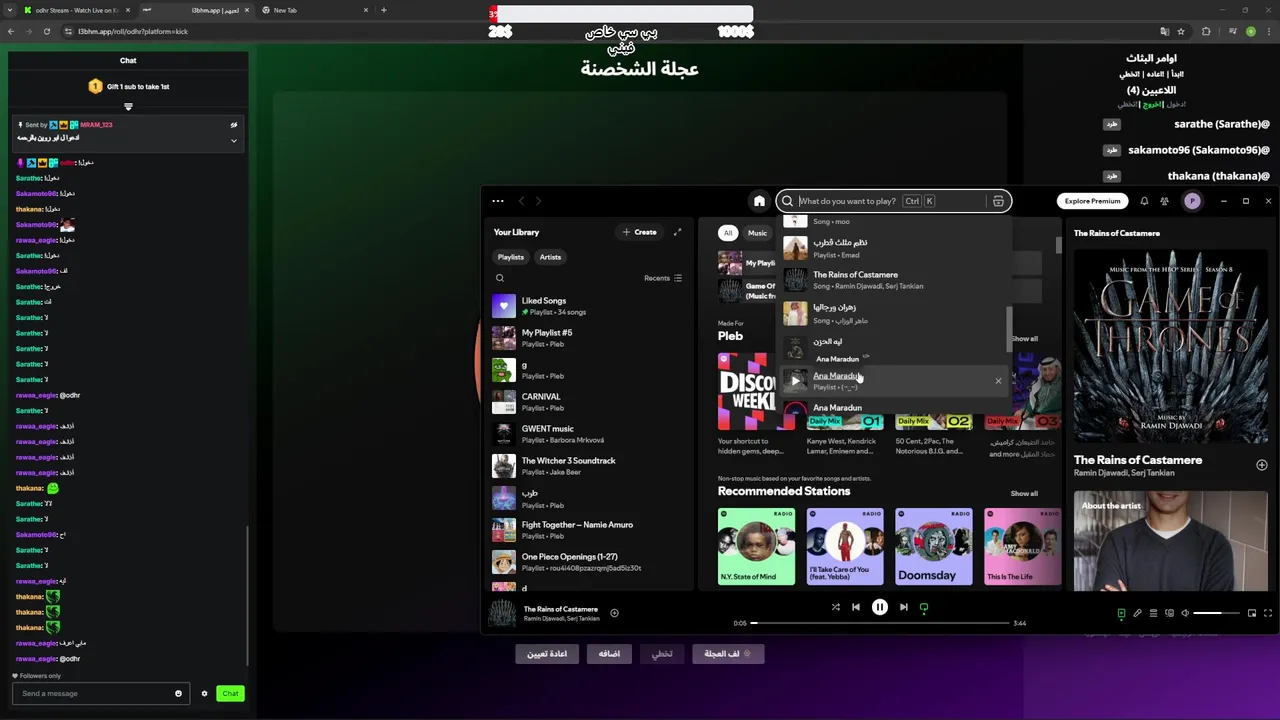The height and width of the screenshot is (720, 1280).
Task: Type in Send a message field
Action: click(x=95, y=693)
